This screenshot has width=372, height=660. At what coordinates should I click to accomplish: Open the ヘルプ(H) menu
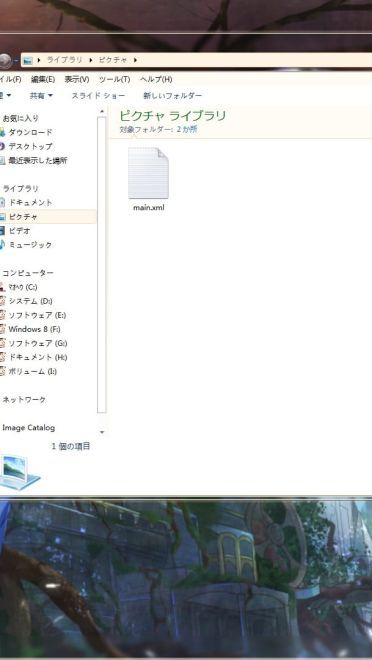[x=156, y=79]
